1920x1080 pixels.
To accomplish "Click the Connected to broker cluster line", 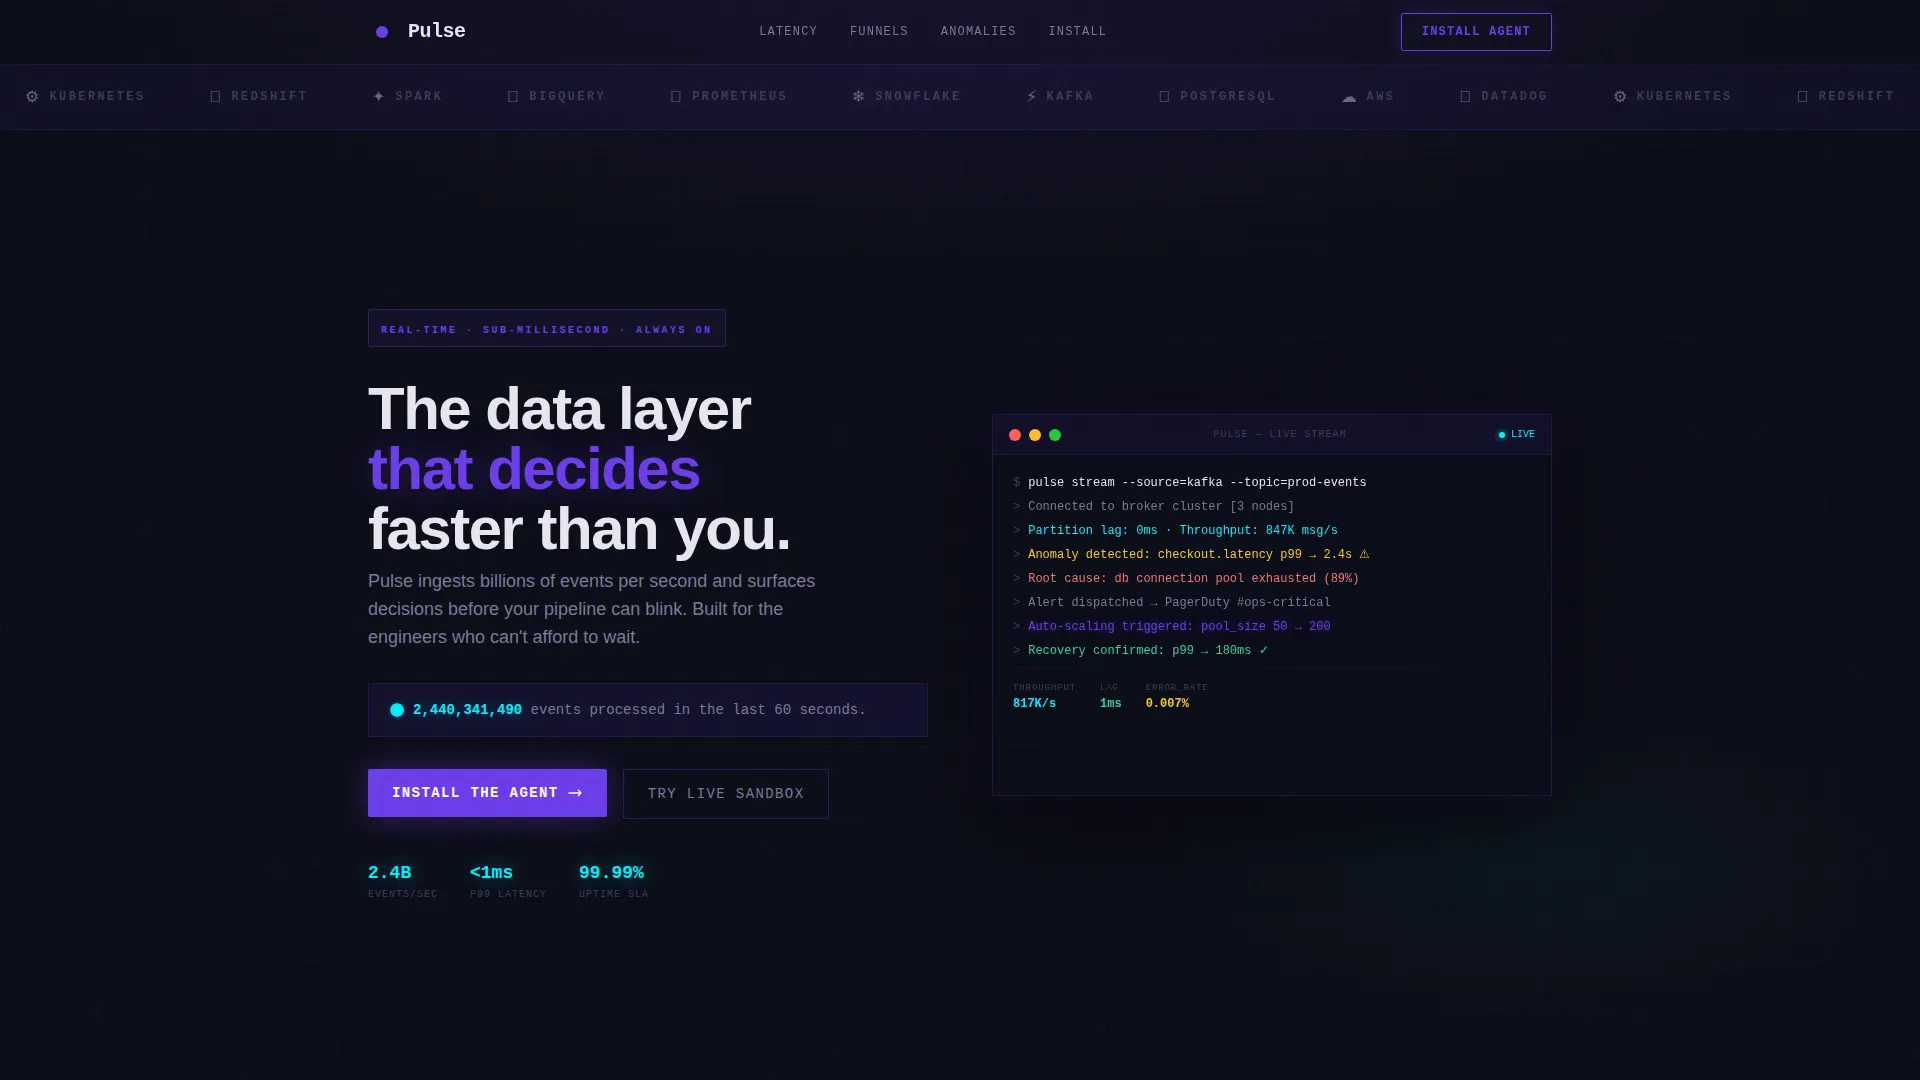I will tap(1161, 507).
